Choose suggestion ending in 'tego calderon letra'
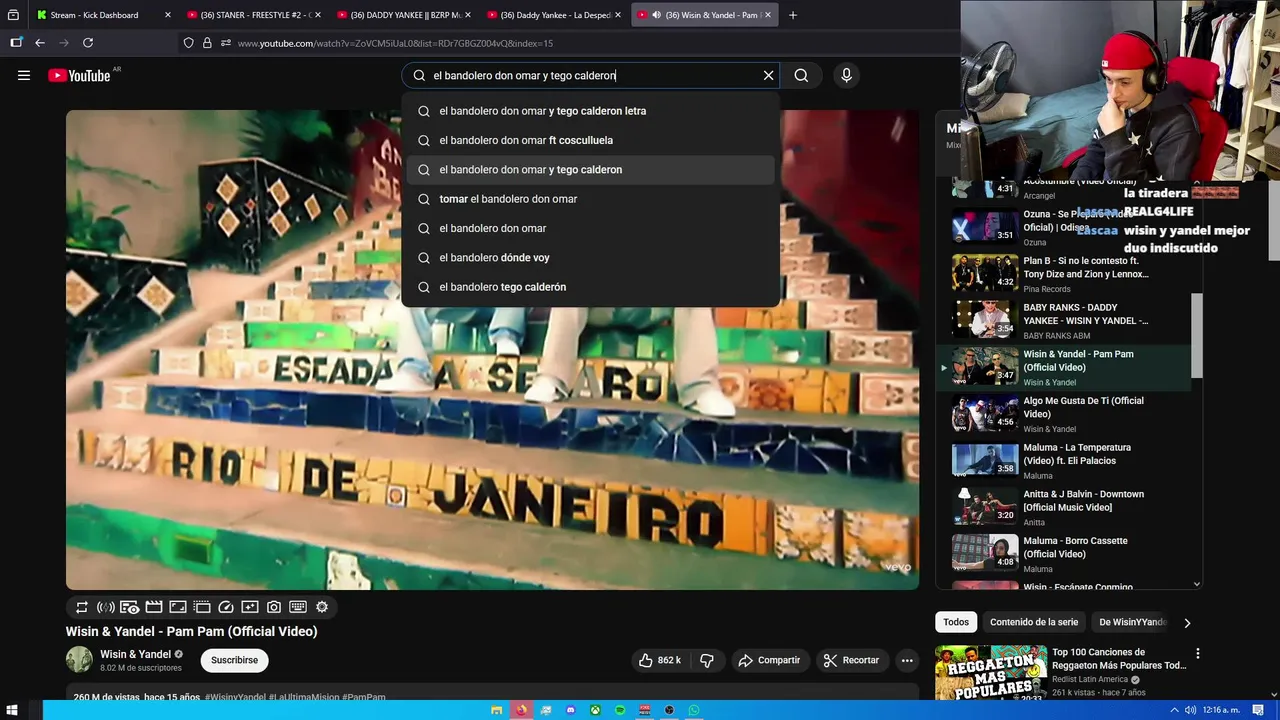The height and width of the screenshot is (720, 1280). tap(590, 111)
